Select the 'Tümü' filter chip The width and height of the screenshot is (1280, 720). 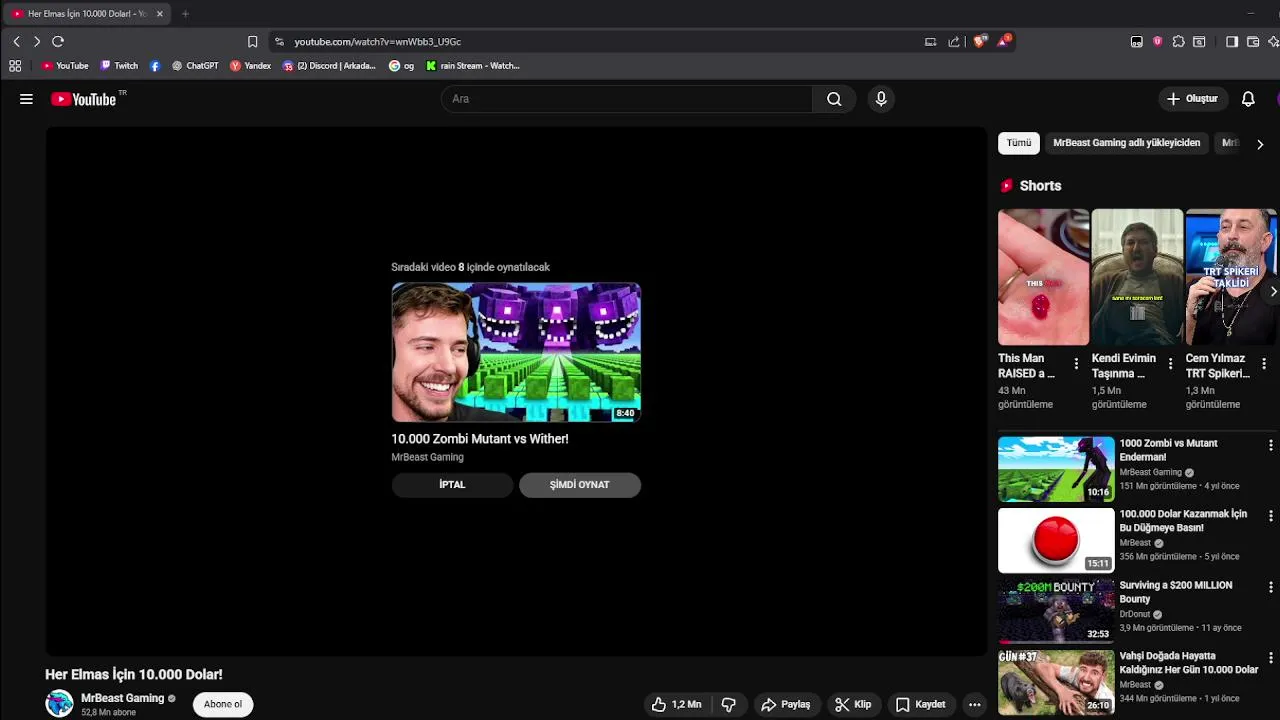(1019, 143)
